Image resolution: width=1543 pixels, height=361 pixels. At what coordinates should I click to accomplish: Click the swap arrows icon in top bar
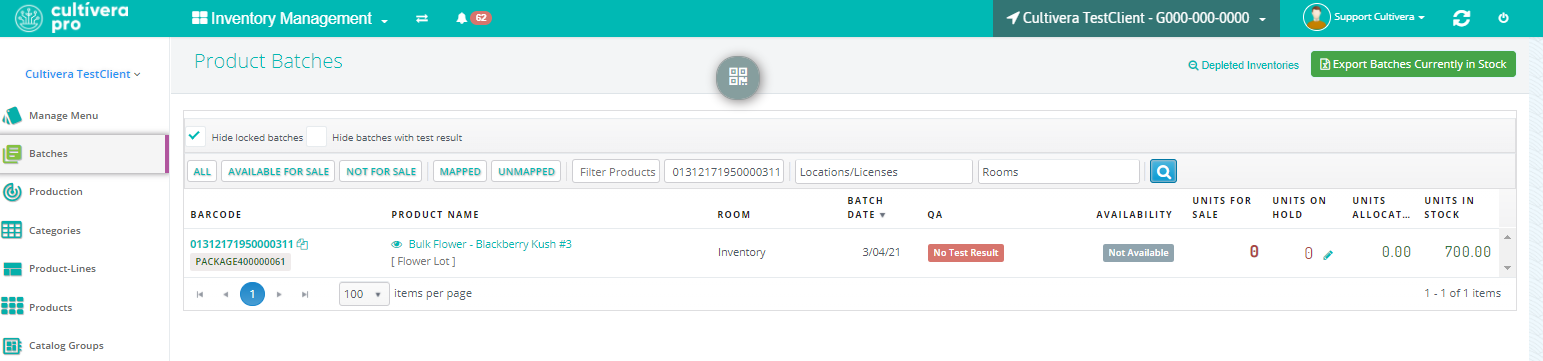coord(422,18)
